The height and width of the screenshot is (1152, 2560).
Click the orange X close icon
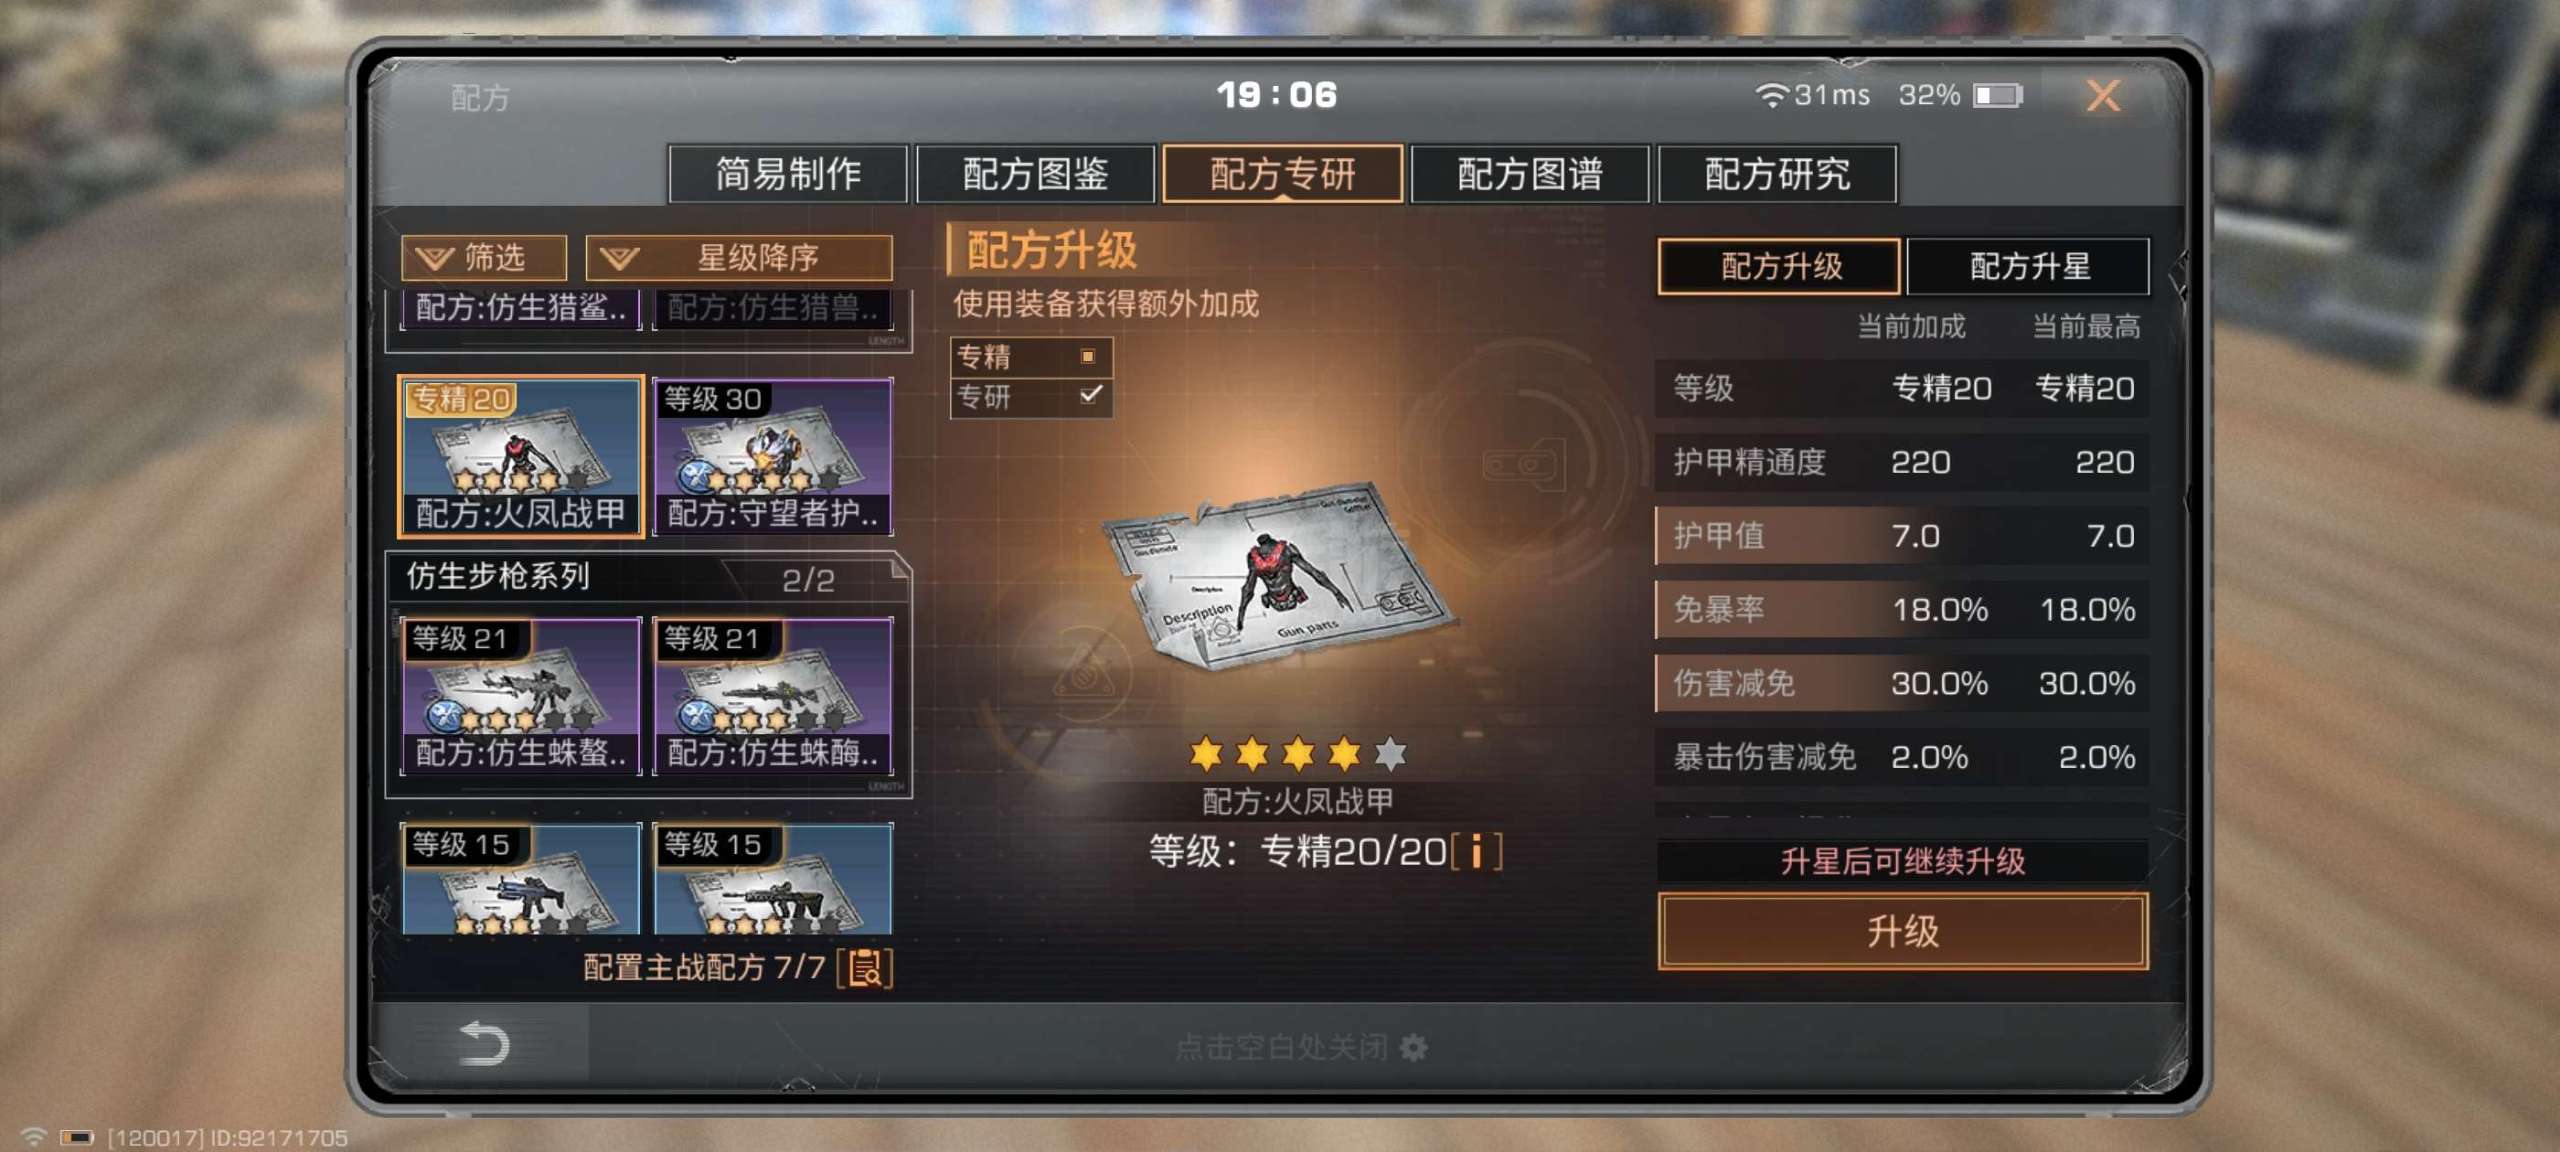2103,96
